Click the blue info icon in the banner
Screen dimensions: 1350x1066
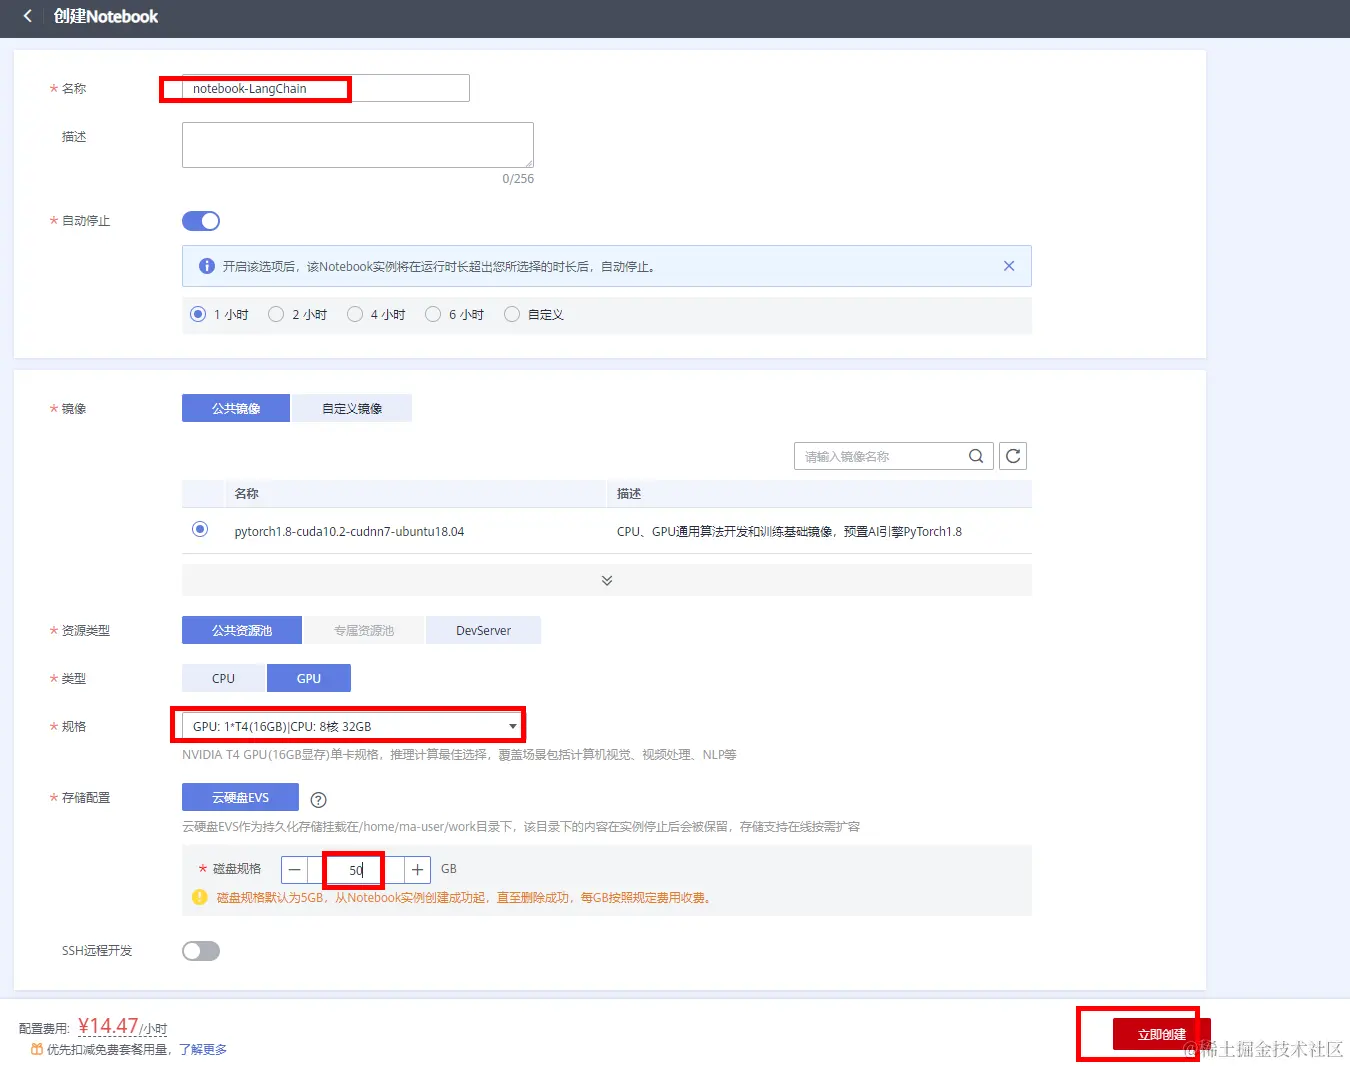click(x=207, y=266)
